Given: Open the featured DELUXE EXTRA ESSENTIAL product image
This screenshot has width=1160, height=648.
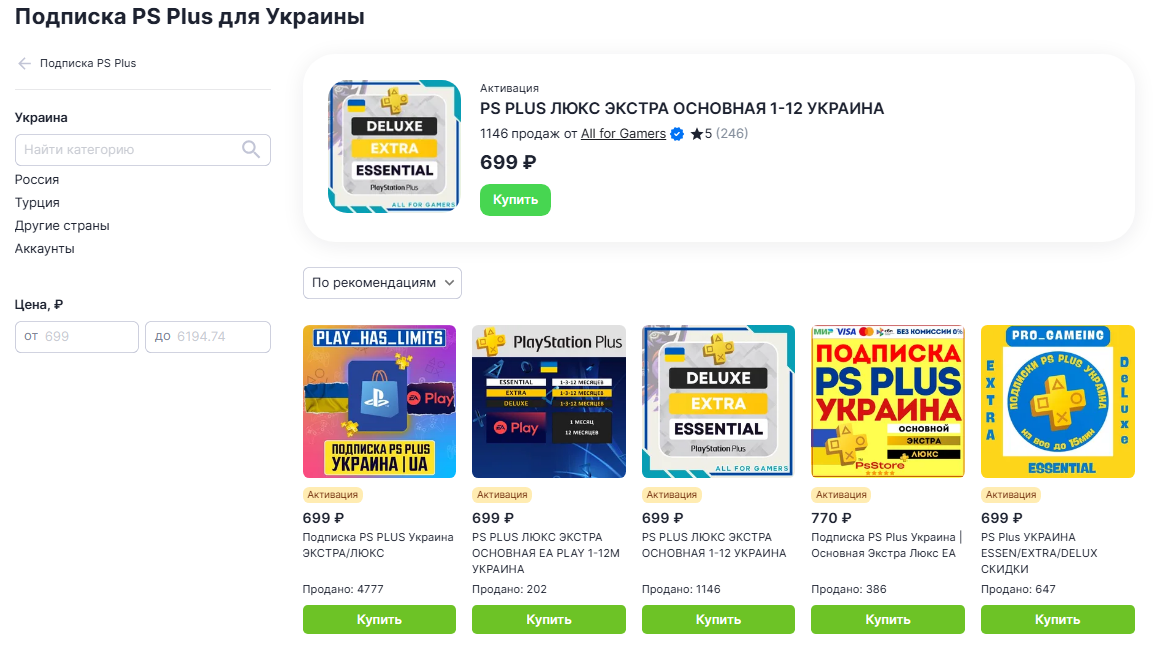Looking at the screenshot, I should [x=394, y=146].
